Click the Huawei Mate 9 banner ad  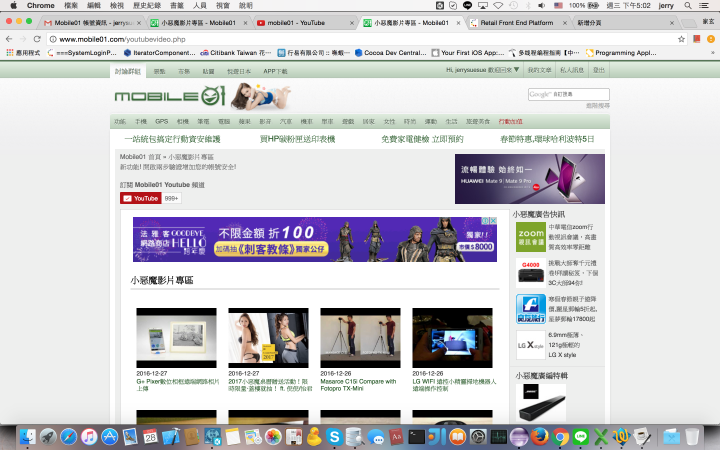(529, 179)
